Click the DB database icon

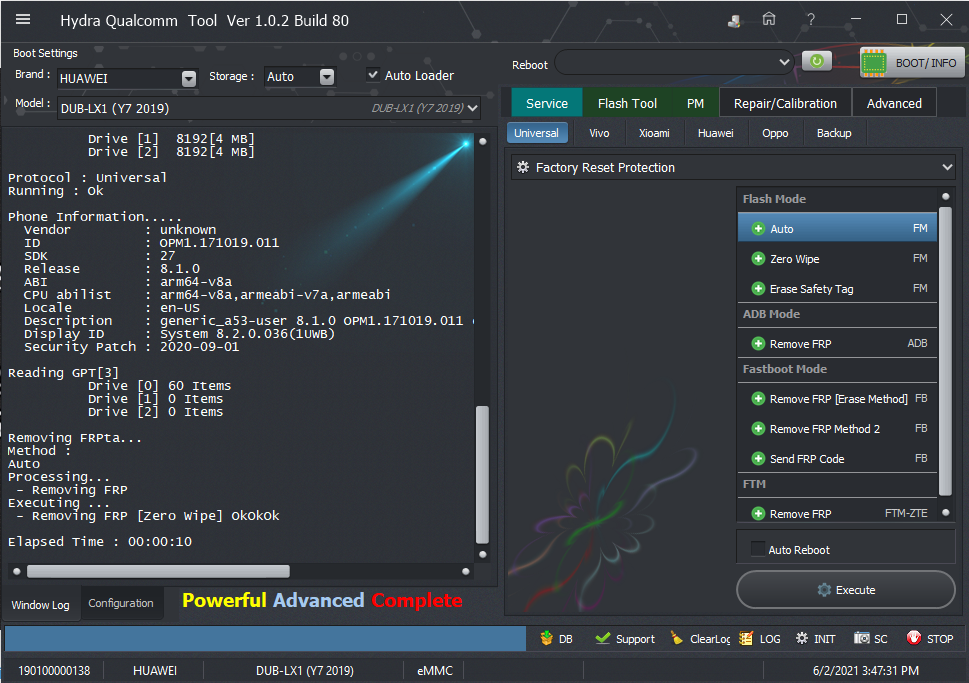(x=546, y=638)
